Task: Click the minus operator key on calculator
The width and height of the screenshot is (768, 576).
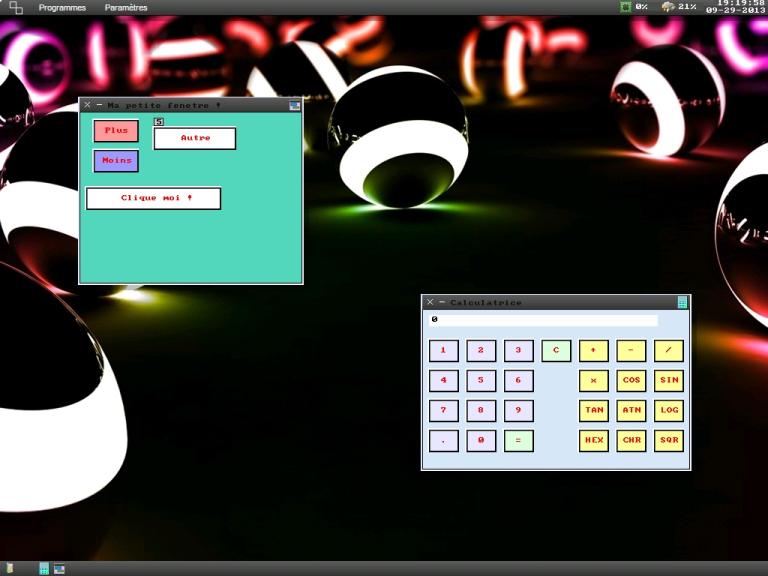Action: point(631,351)
